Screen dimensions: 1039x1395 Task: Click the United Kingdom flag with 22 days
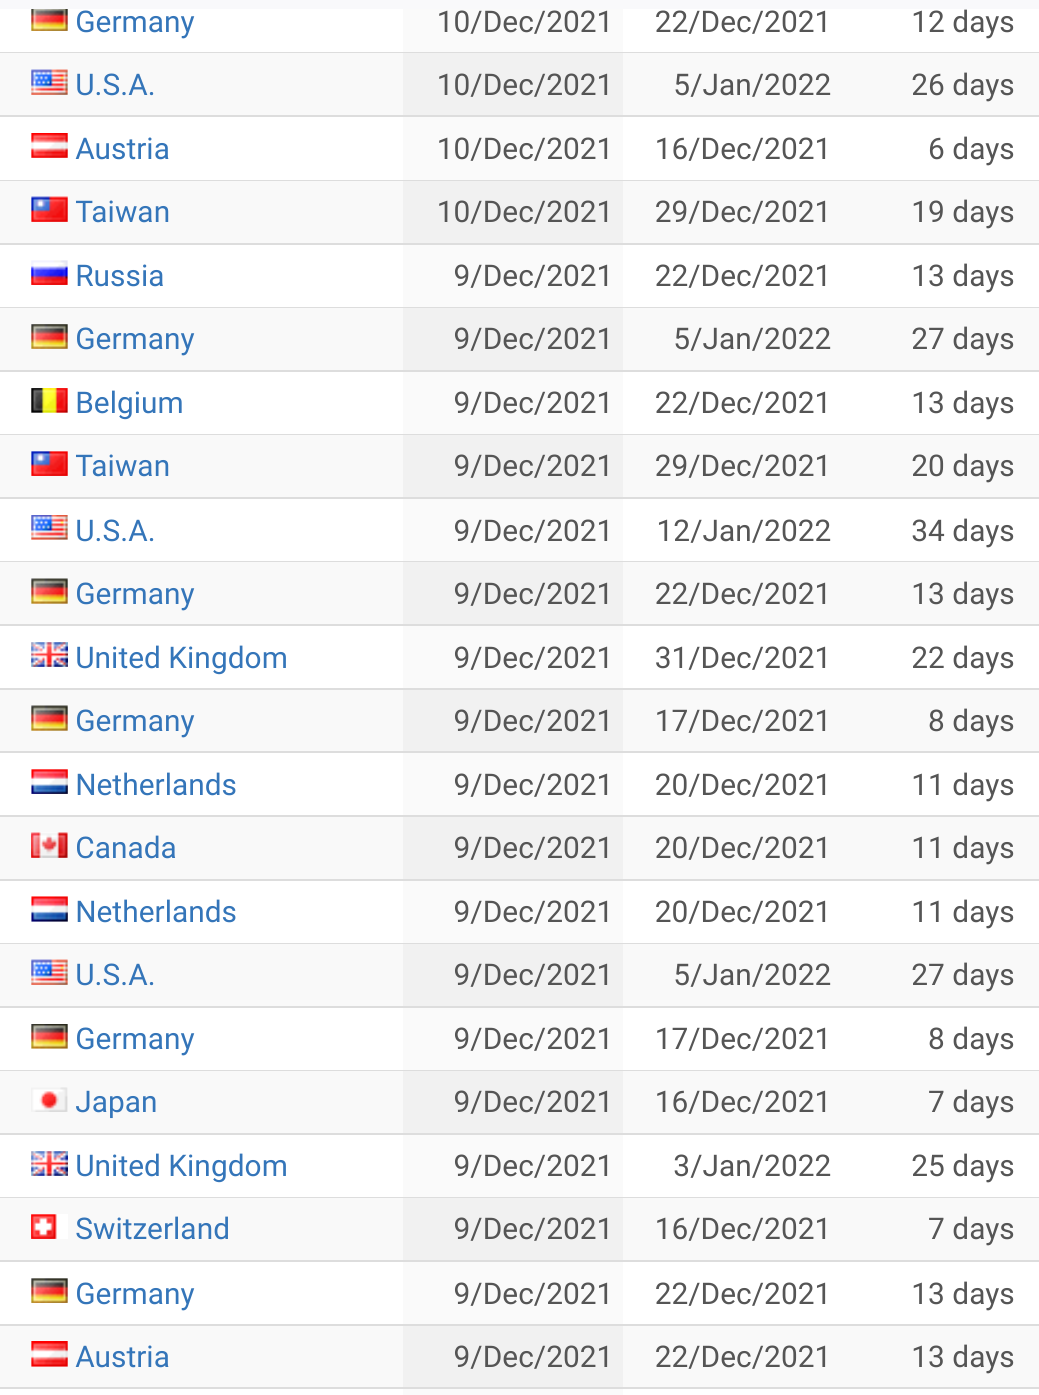49,657
